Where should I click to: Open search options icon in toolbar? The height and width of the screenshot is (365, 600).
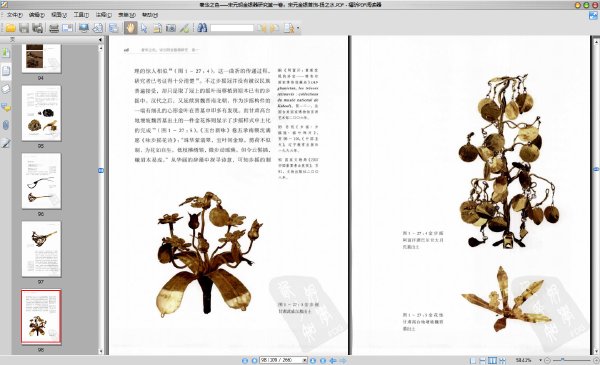click(289, 28)
